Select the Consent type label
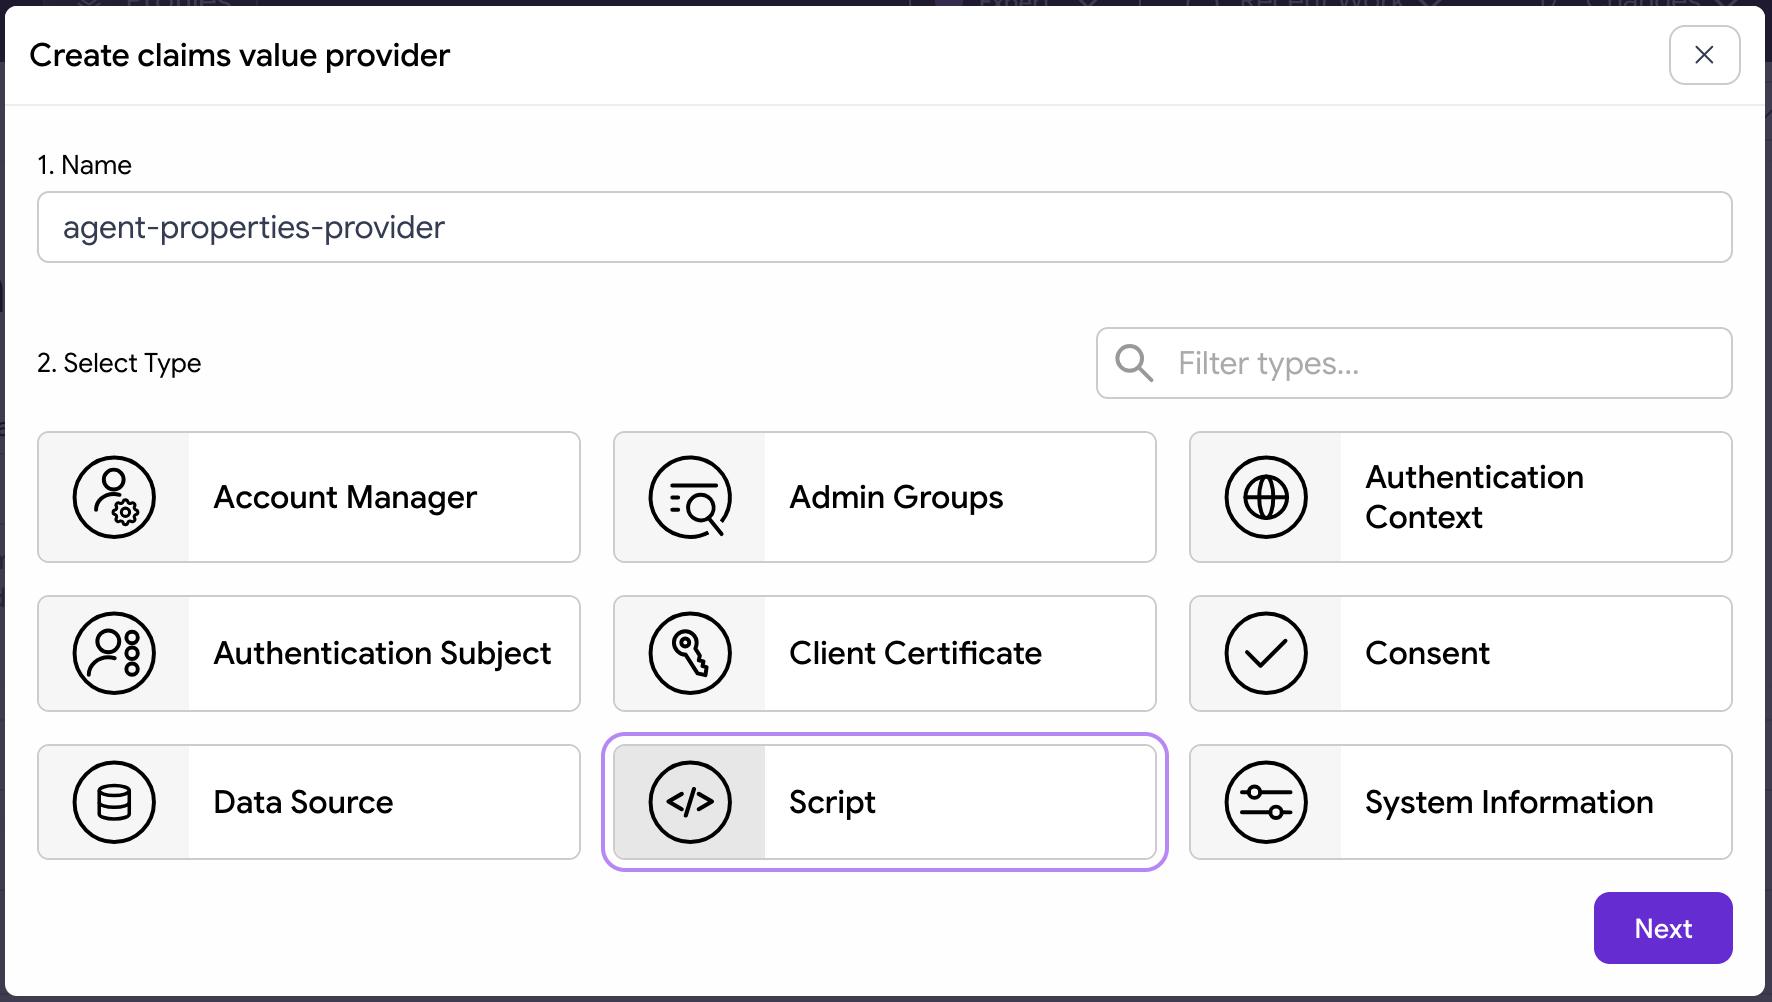 click(x=1427, y=653)
